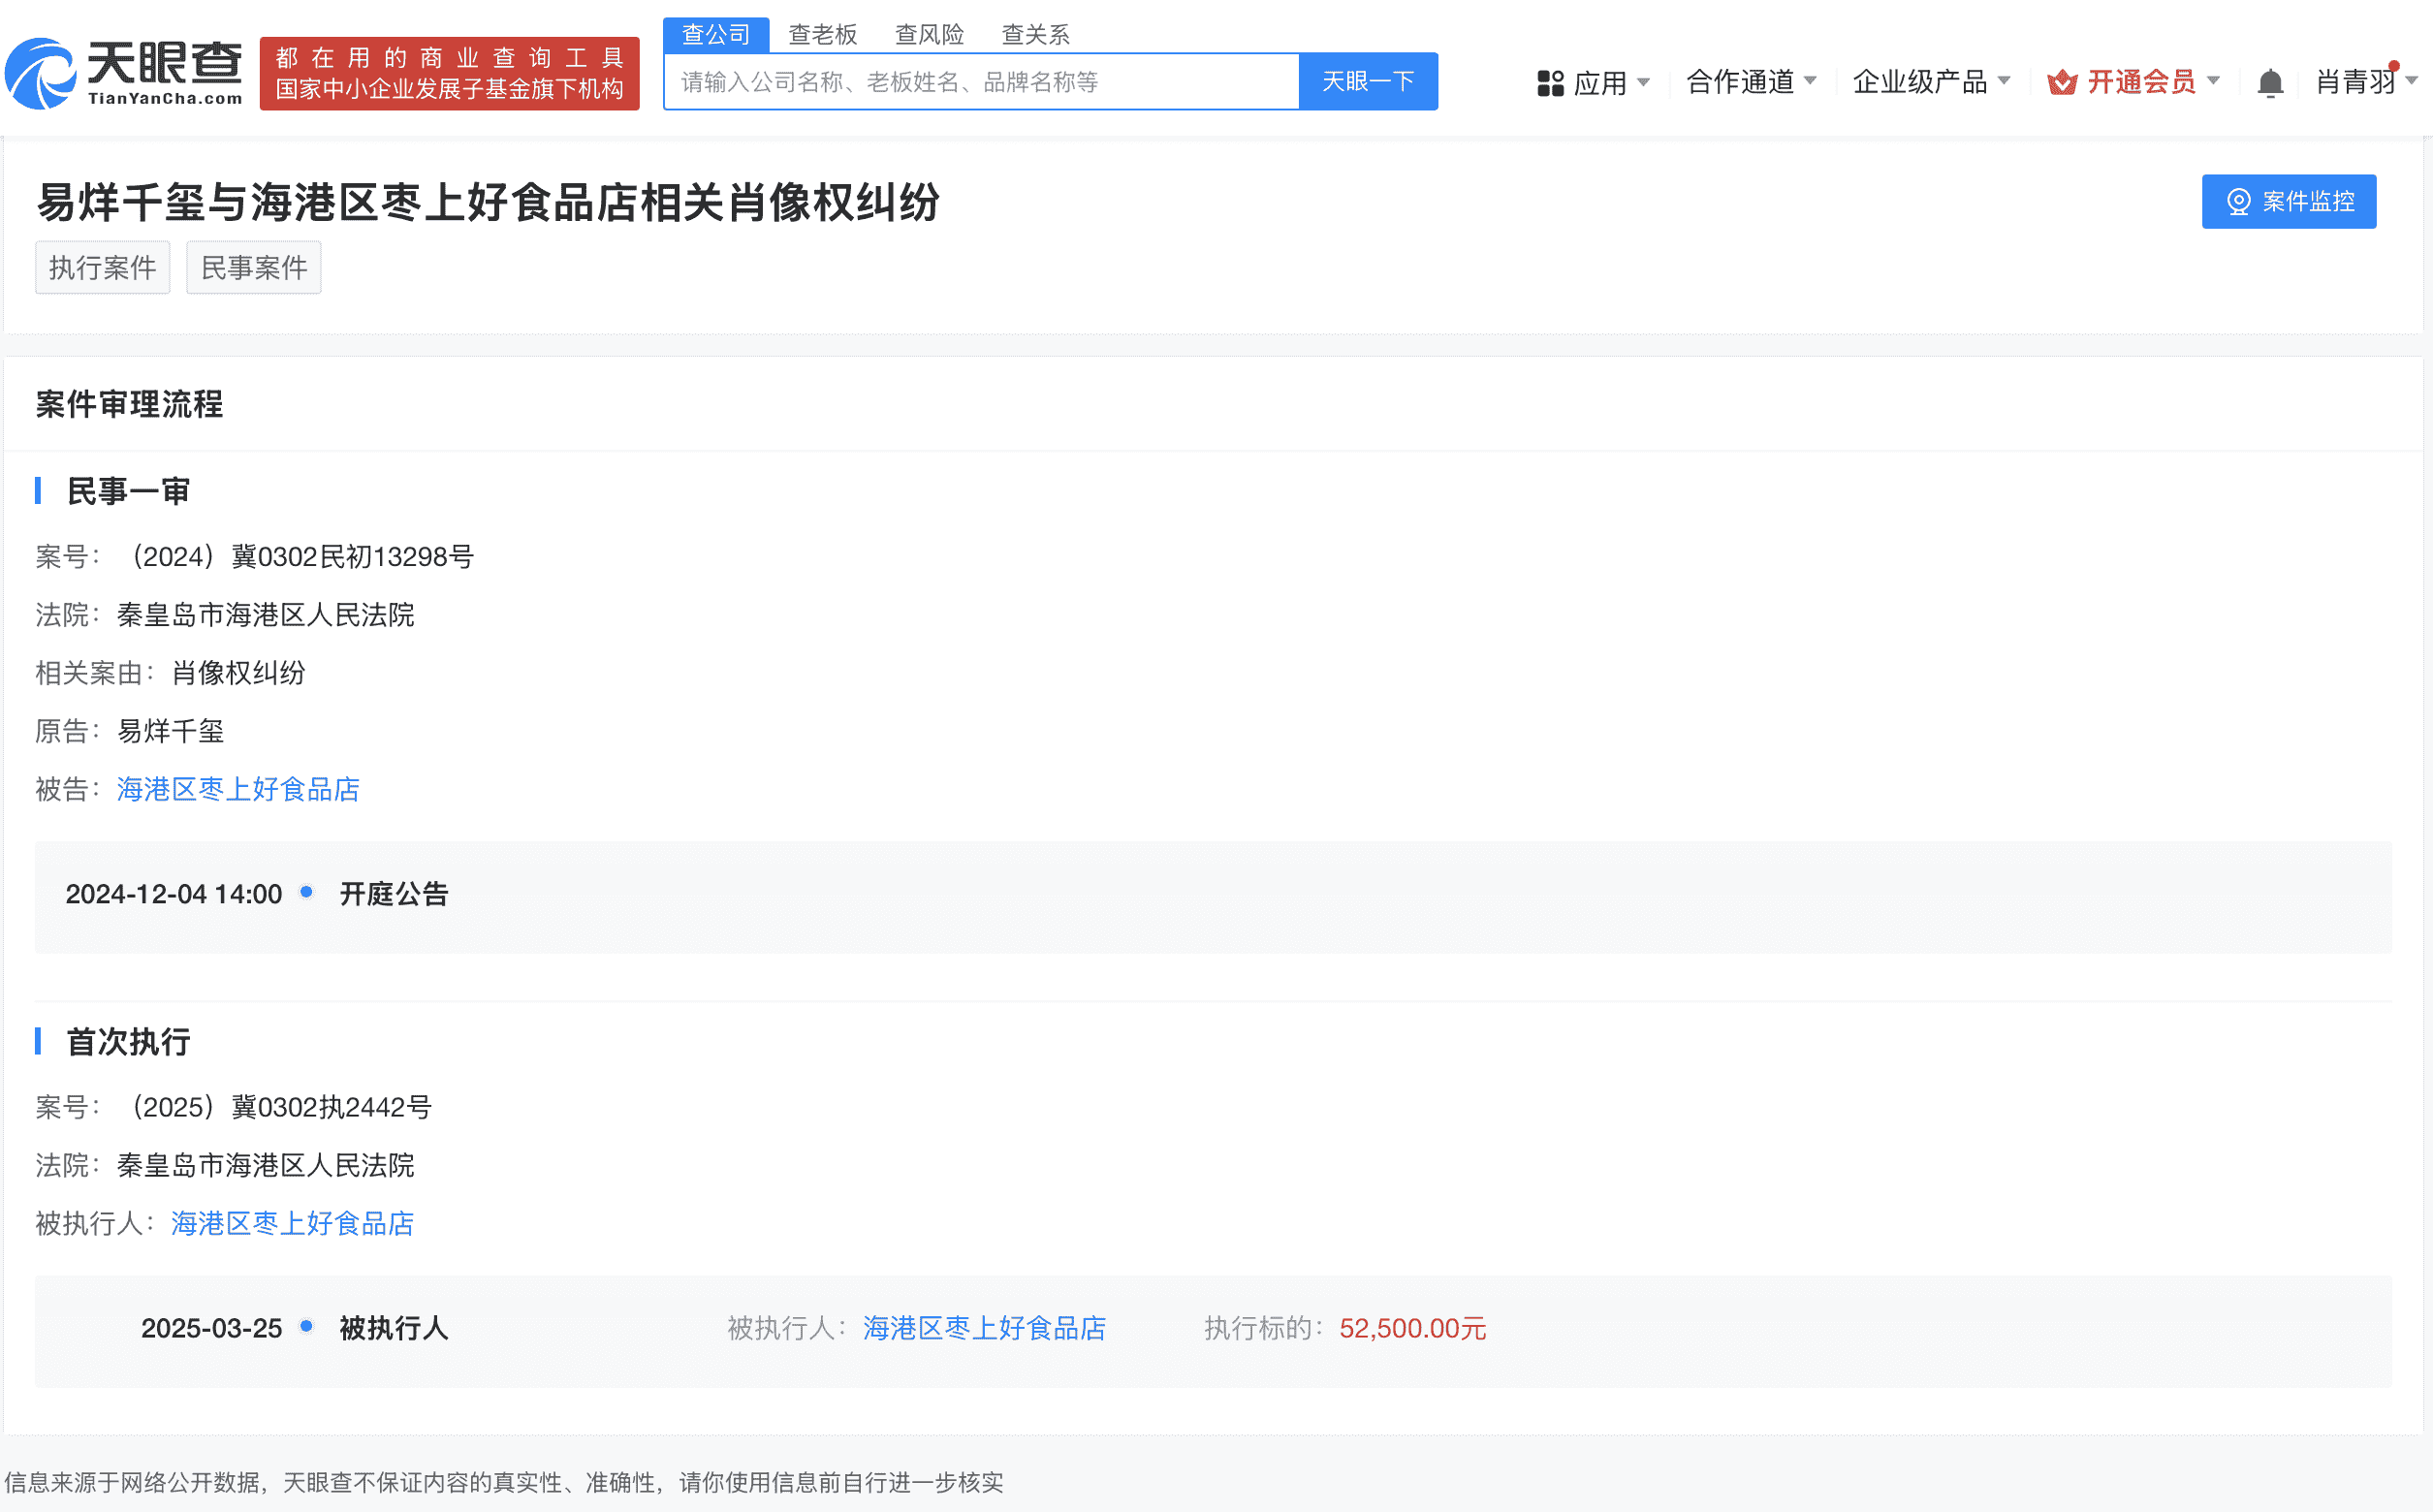Open the notification bell

point(2270,82)
